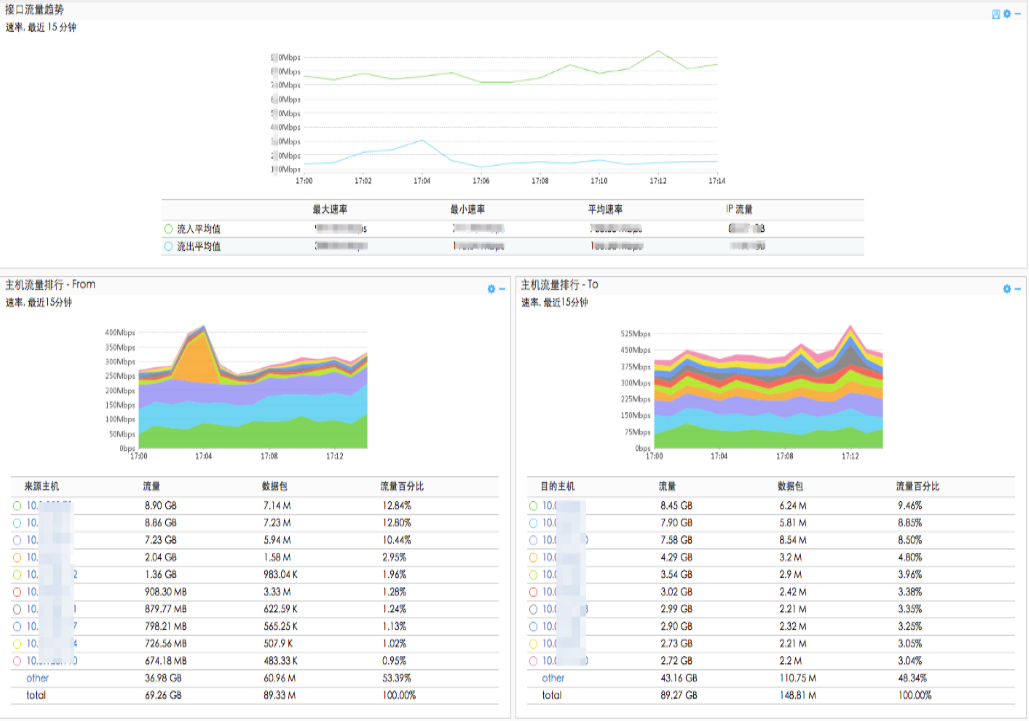Open destination host link in 2.72 GB row

point(565,661)
